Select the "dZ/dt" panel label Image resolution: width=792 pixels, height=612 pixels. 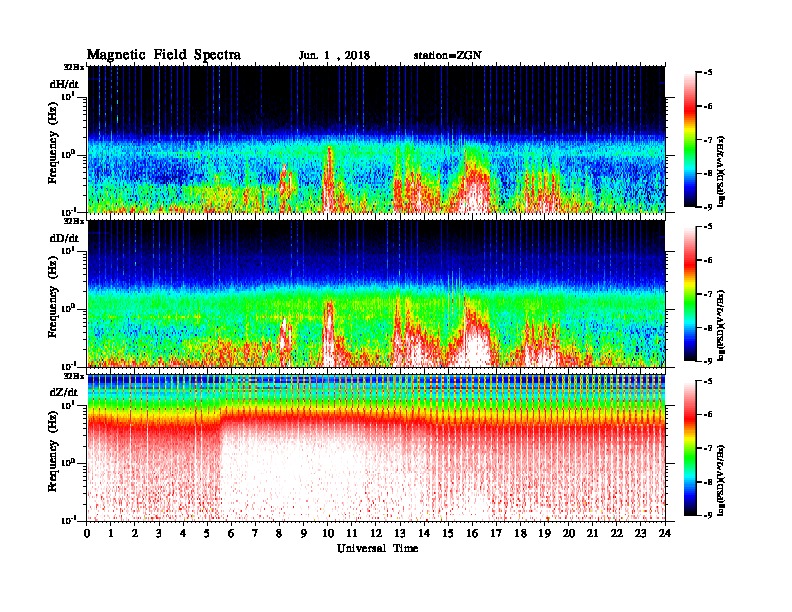pos(64,392)
